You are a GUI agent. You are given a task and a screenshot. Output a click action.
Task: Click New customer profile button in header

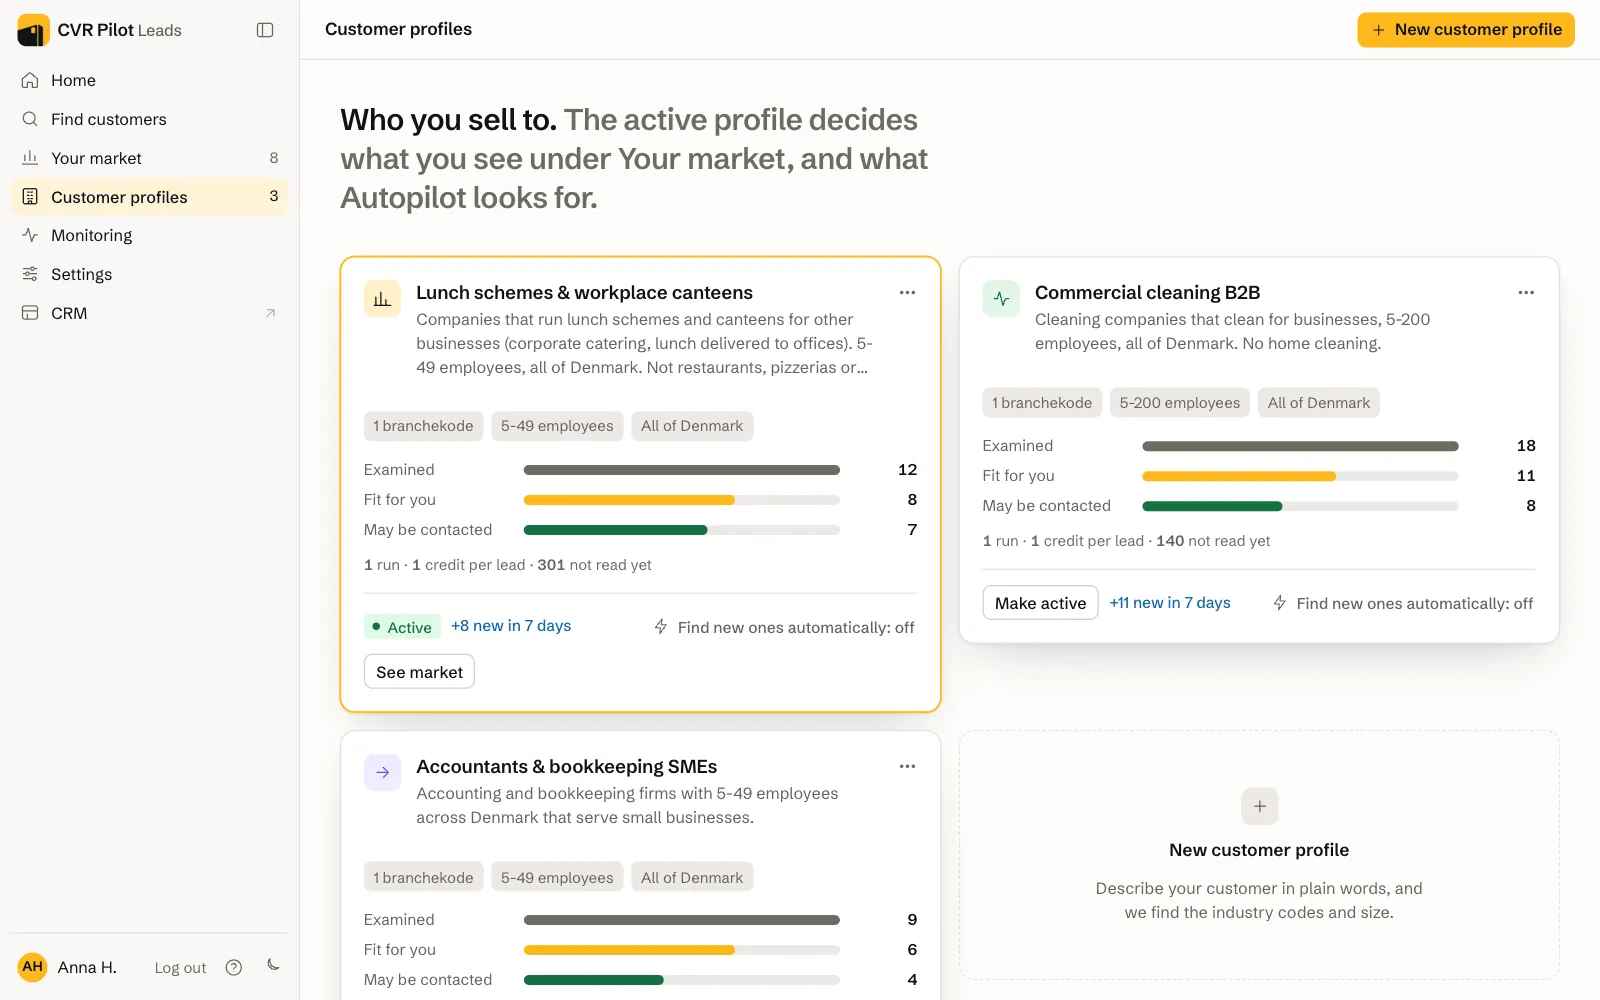coord(1466,30)
